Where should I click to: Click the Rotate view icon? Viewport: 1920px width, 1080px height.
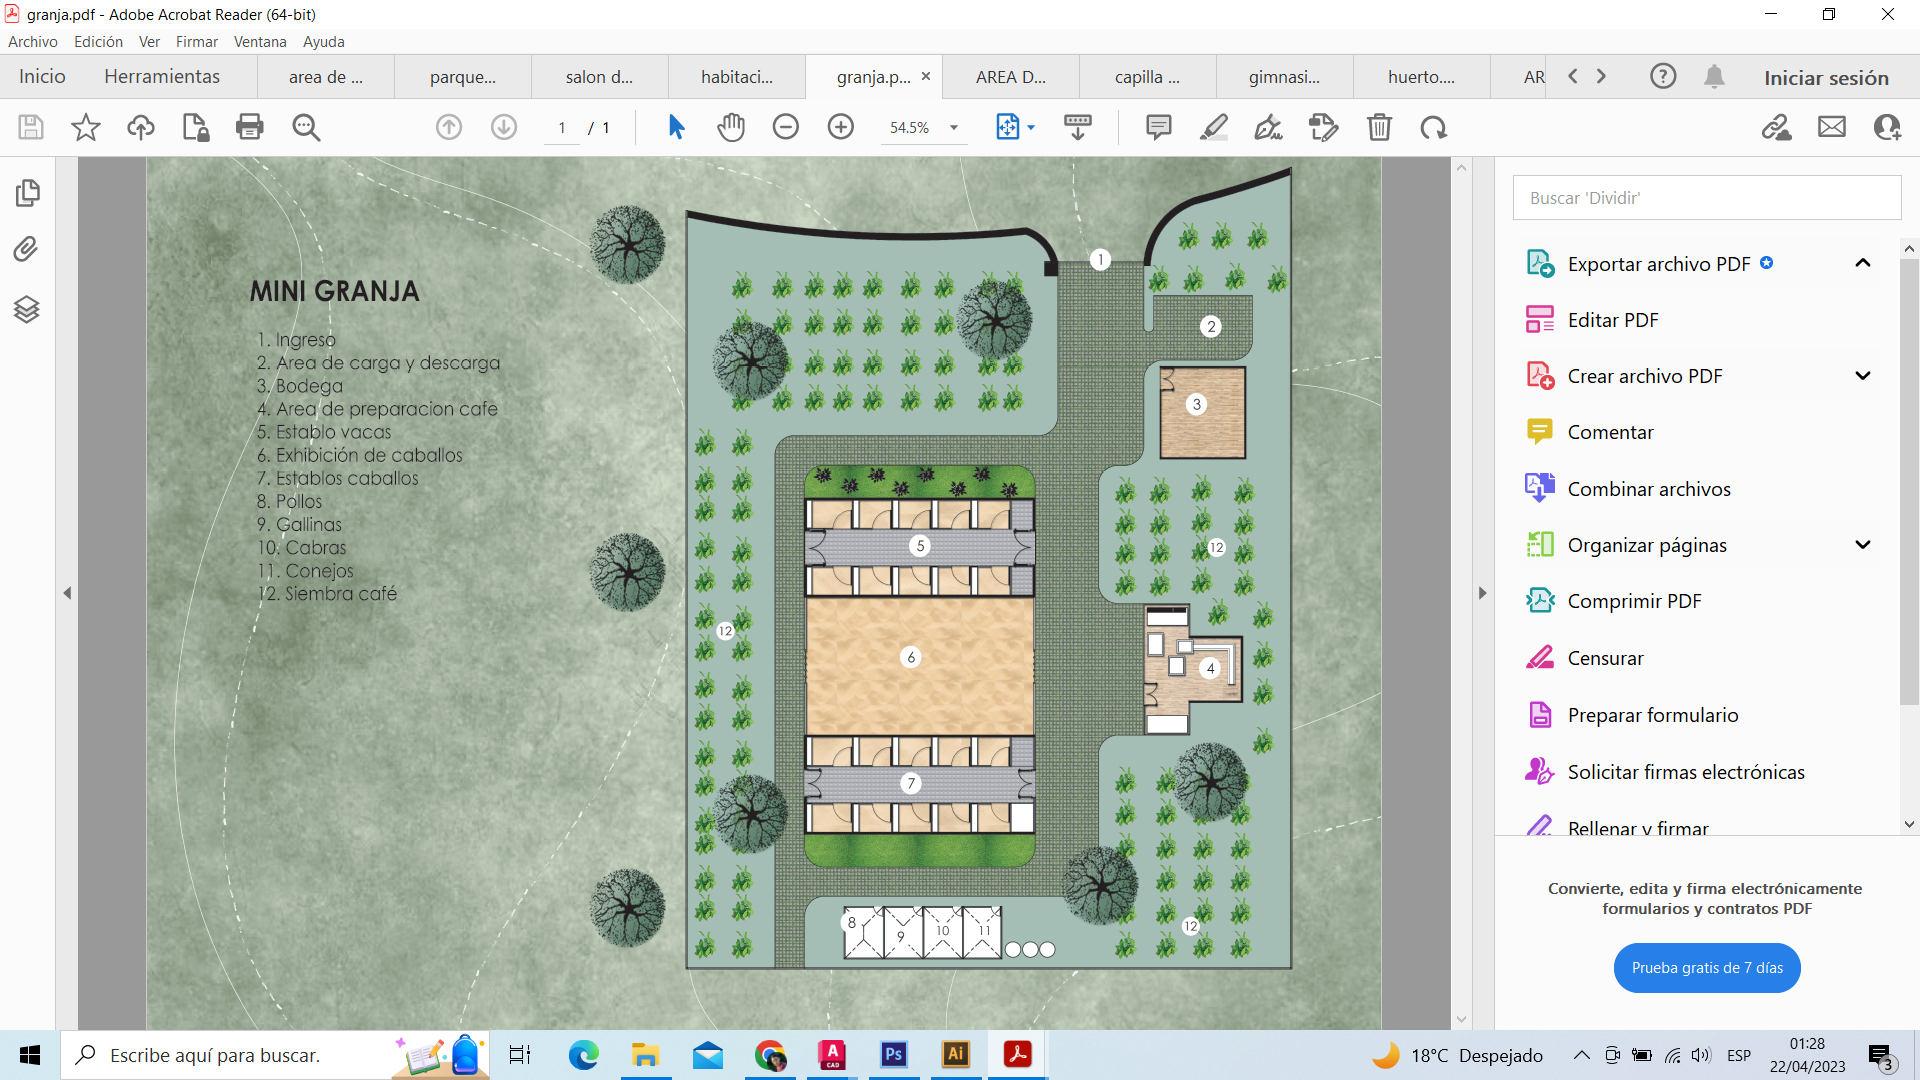click(x=1433, y=127)
